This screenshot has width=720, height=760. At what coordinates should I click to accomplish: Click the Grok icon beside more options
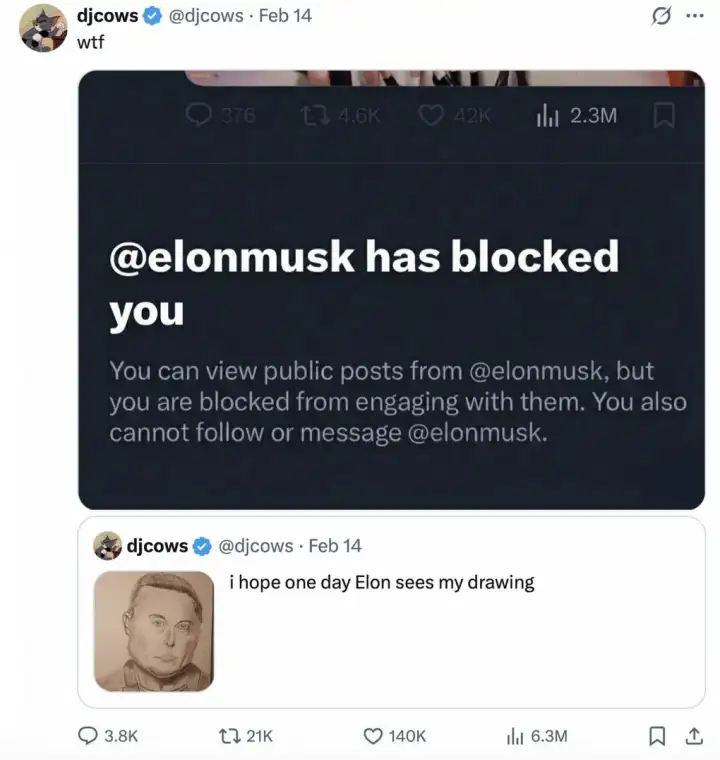click(x=659, y=17)
